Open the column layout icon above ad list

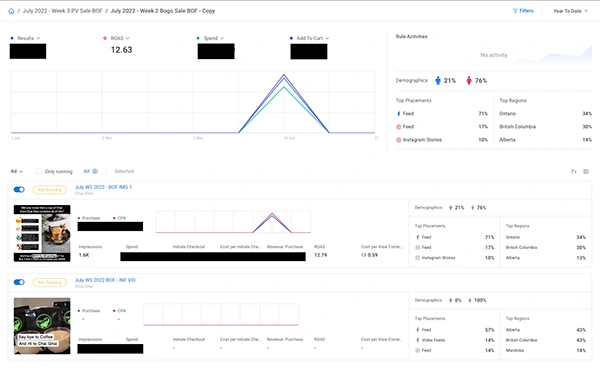click(x=586, y=171)
